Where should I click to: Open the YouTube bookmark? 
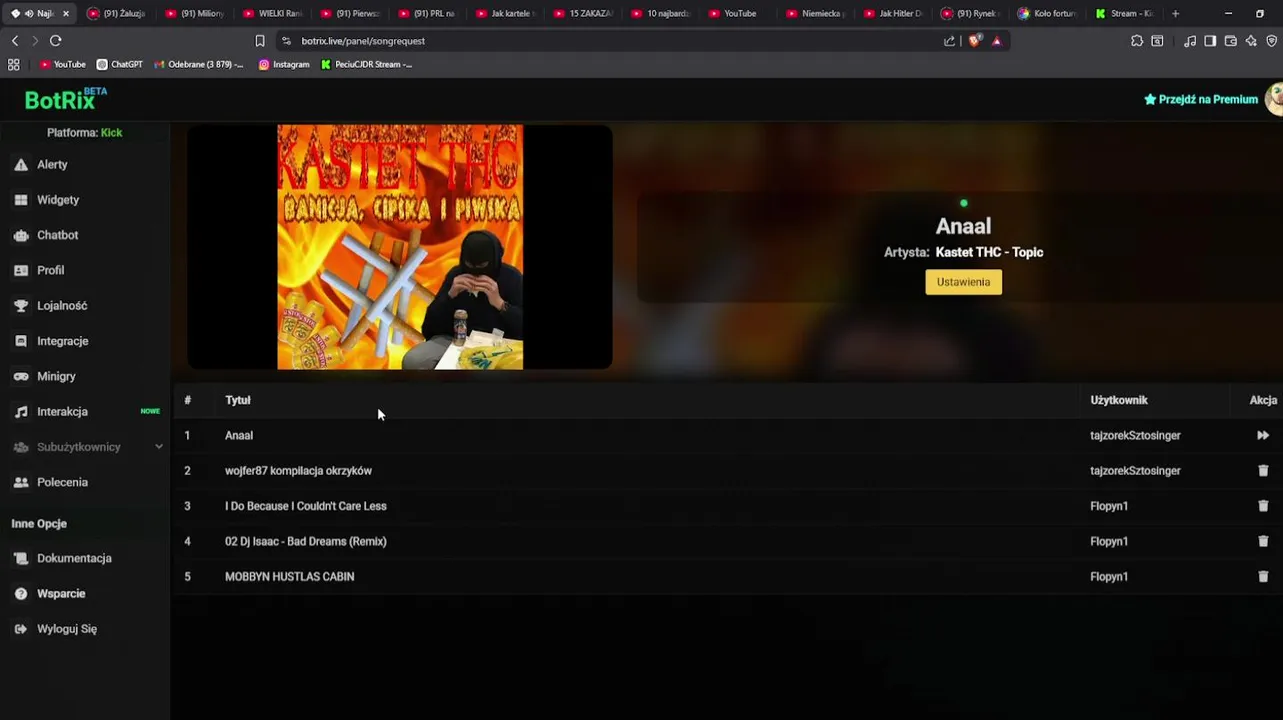[63, 64]
